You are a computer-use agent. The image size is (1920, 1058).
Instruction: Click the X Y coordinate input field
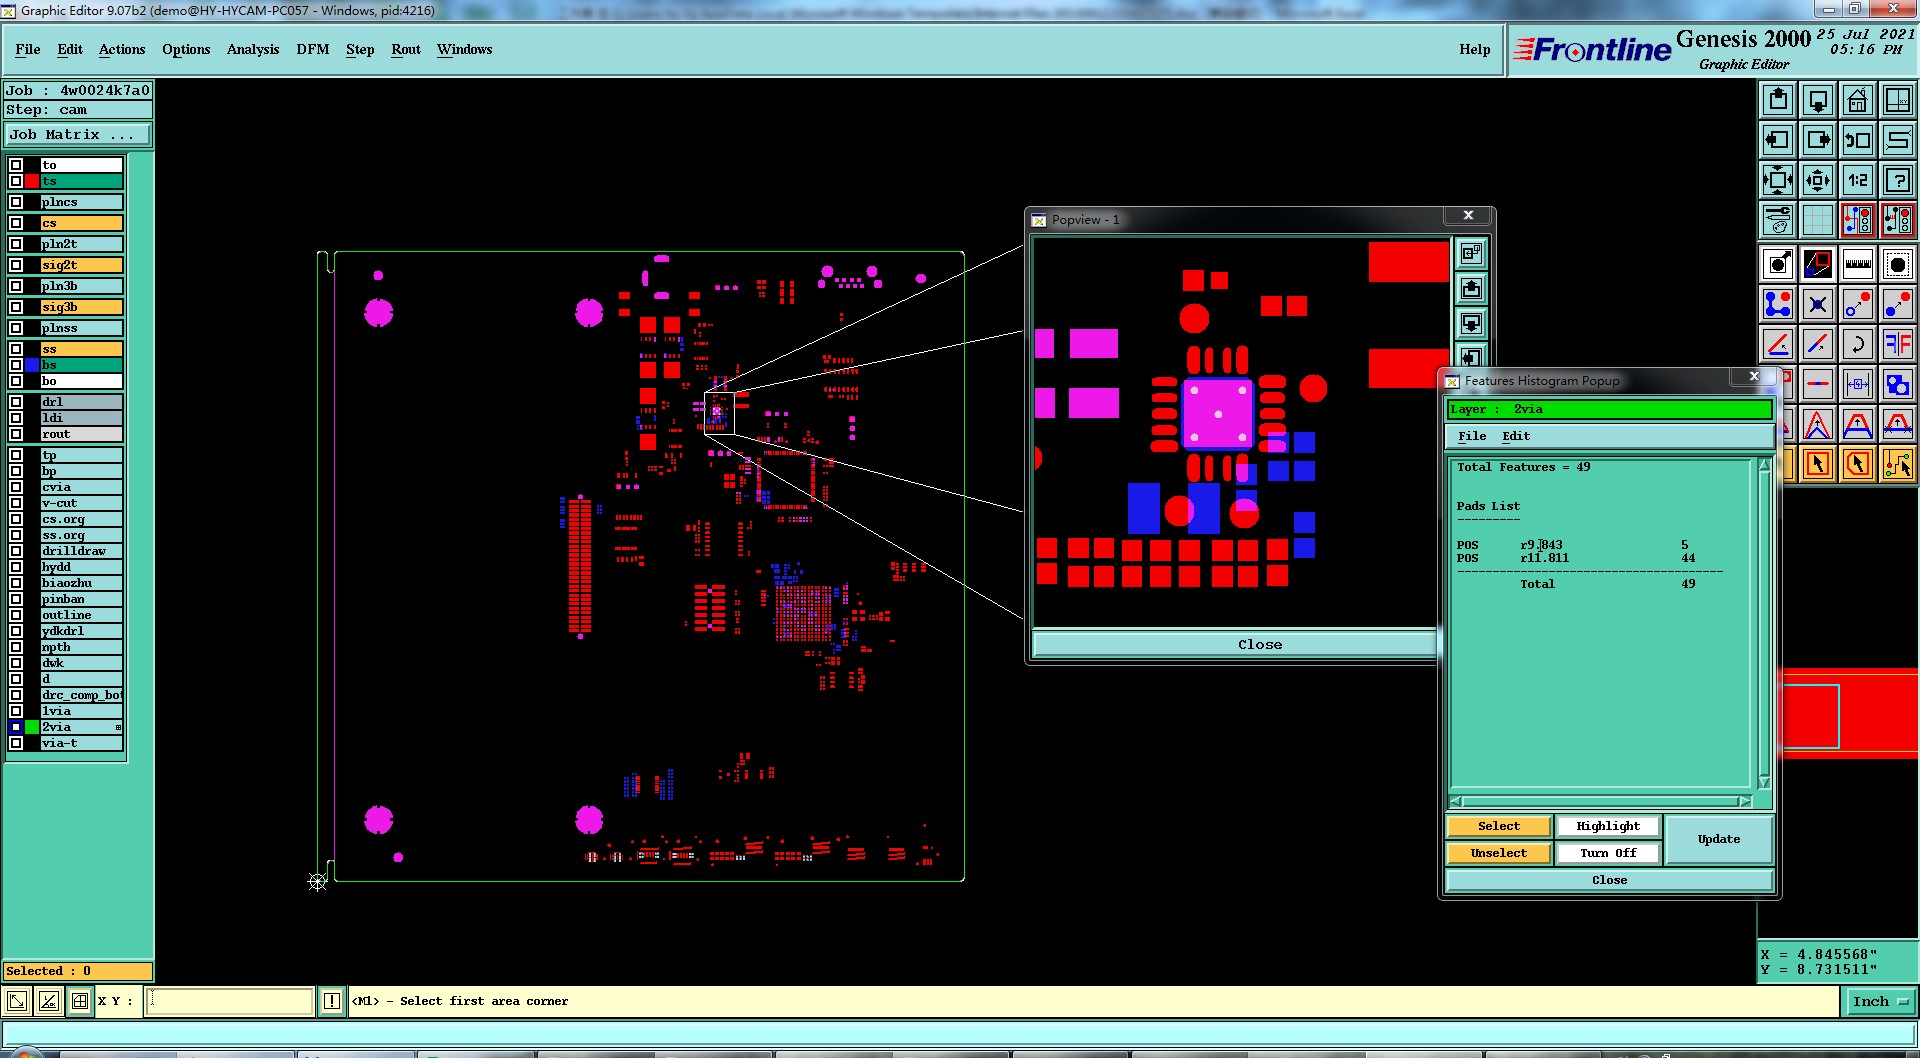[x=229, y=1001]
